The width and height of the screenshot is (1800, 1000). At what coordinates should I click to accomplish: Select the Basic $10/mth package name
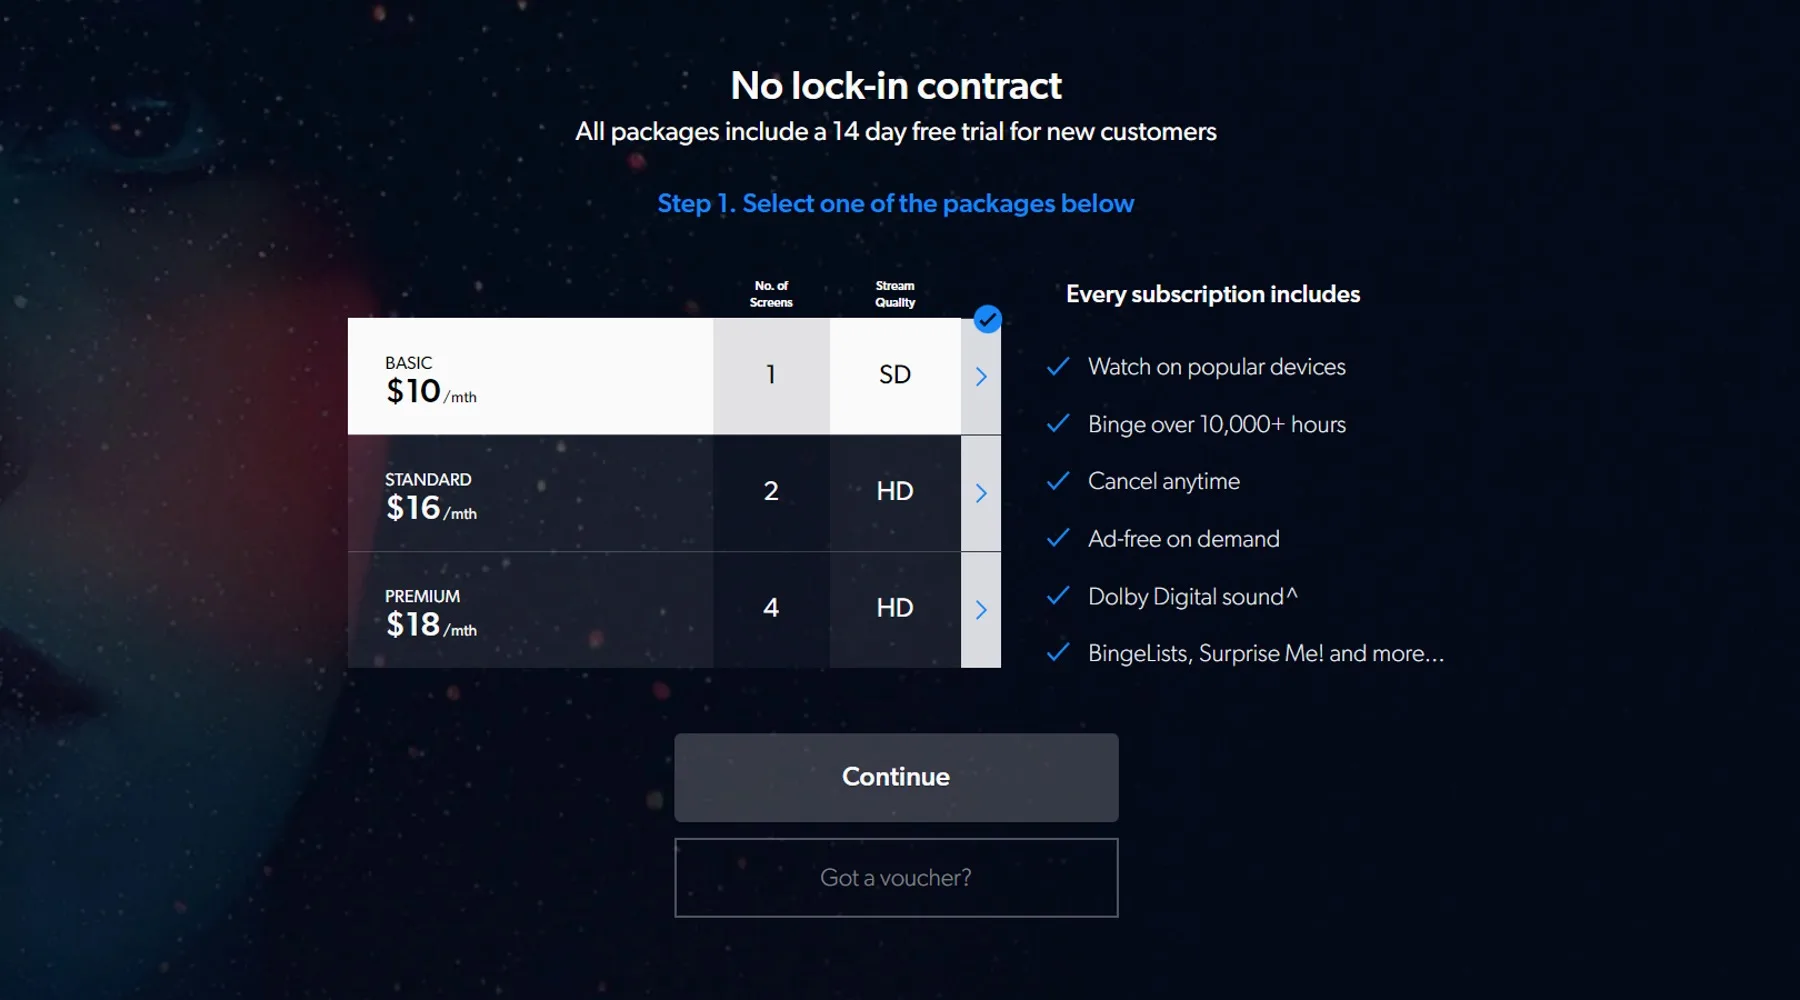[x=430, y=379]
